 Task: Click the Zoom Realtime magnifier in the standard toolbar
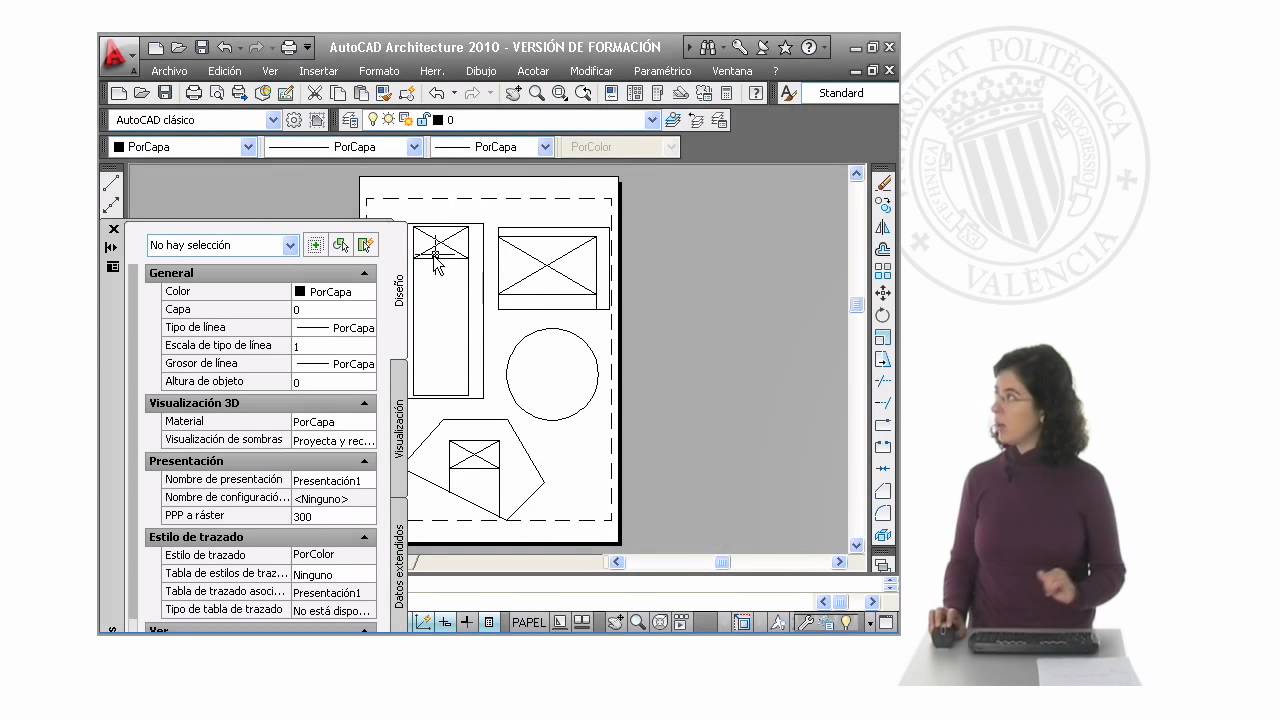(537, 93)
